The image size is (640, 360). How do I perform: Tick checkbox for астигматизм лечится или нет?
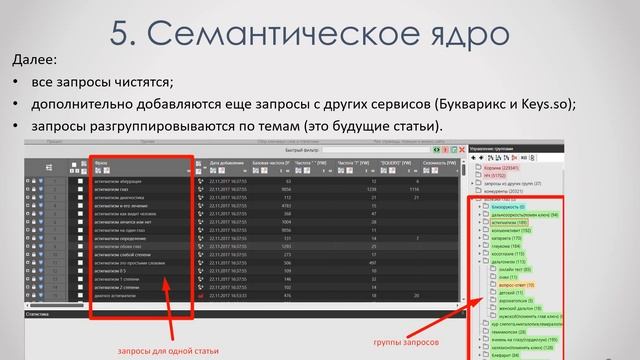tap(80, 222)
